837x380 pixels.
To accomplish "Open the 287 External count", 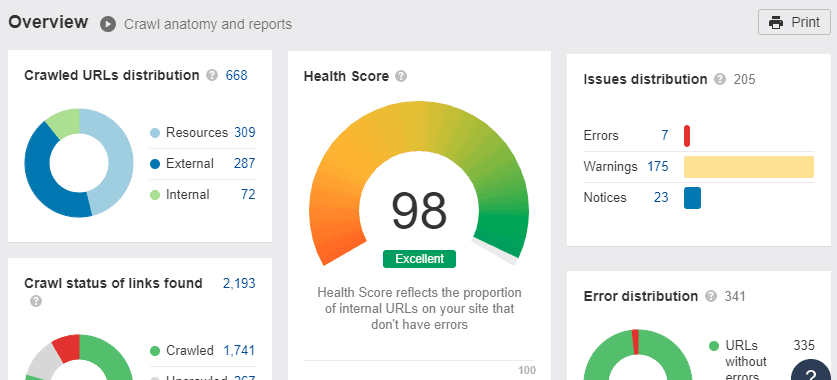I will click(244, 163).
